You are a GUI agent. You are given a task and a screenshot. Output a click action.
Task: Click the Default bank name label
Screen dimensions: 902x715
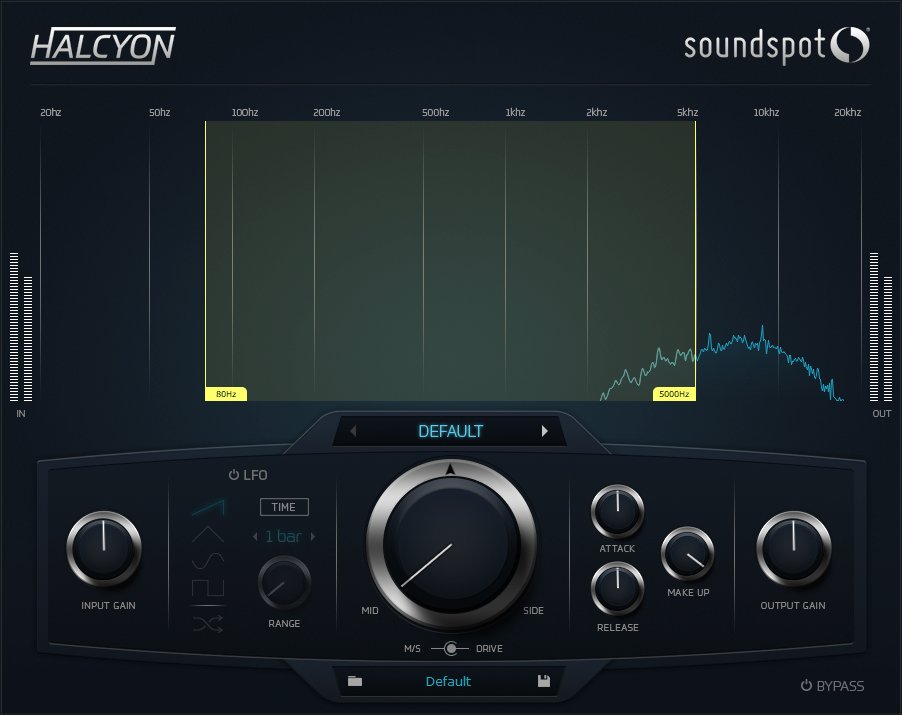pos(448,682)
